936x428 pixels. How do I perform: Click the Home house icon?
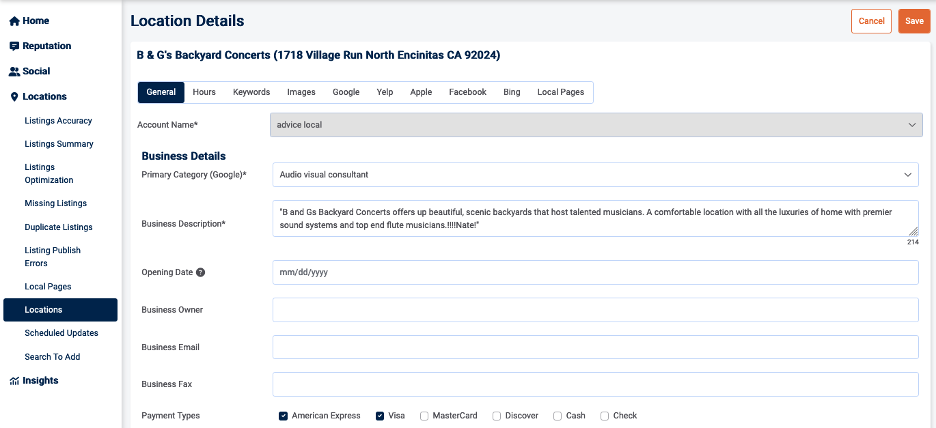pos(14,21)
